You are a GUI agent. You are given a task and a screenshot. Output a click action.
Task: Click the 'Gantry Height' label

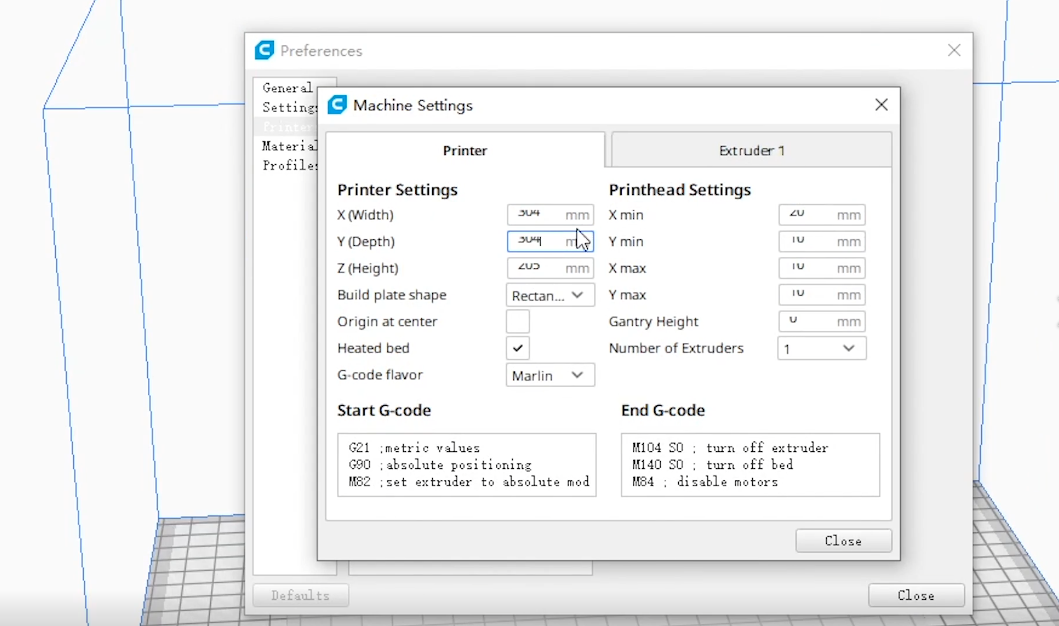pos(653,321)
